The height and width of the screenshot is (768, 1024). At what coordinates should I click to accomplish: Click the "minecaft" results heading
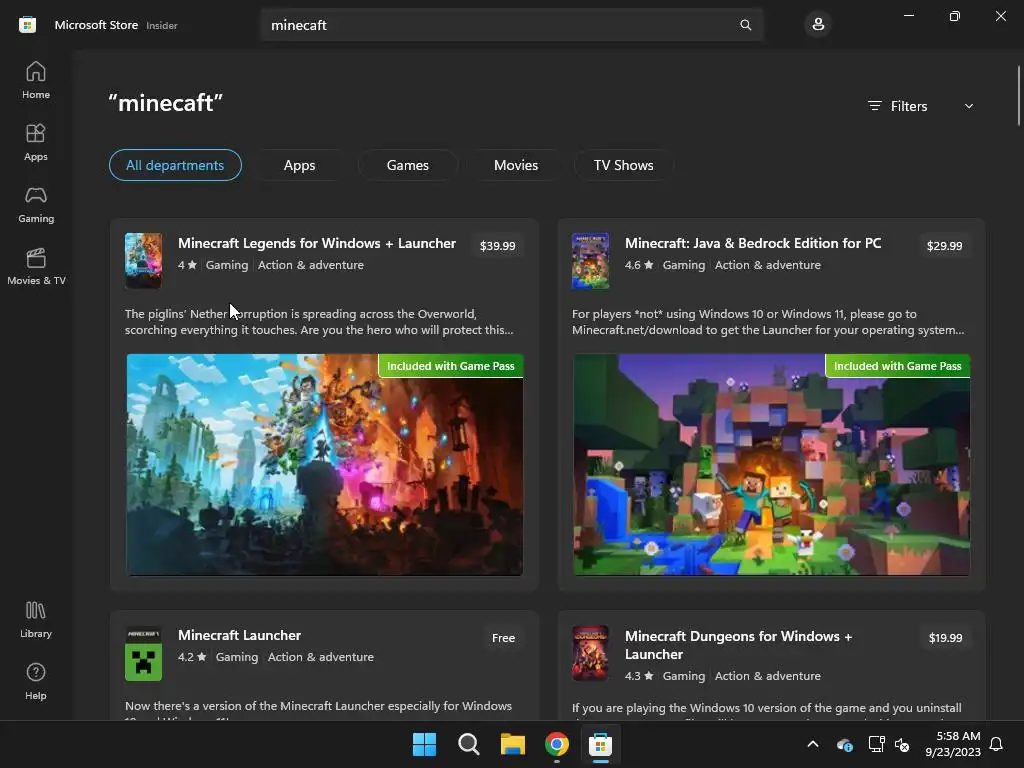(166, 103)
